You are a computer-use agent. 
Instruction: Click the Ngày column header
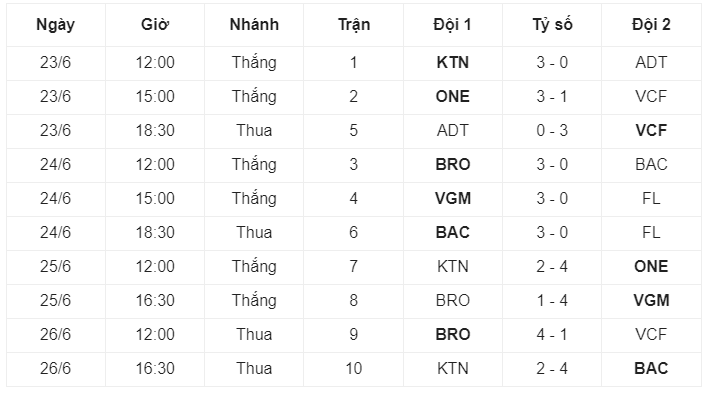55,25
